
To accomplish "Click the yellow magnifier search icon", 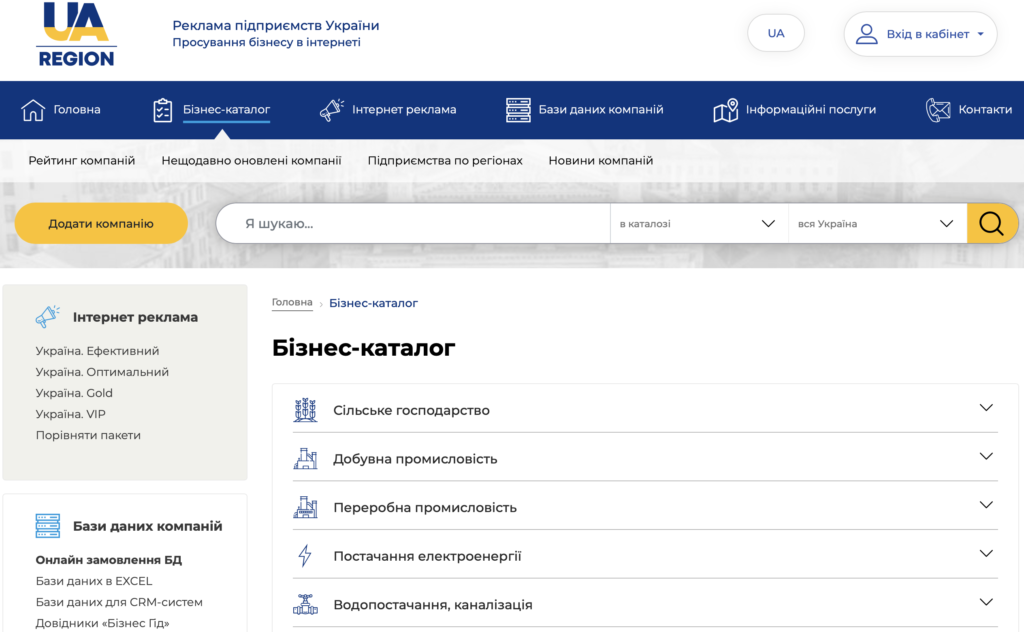I will pyautogui.click(x=991, y=223).
